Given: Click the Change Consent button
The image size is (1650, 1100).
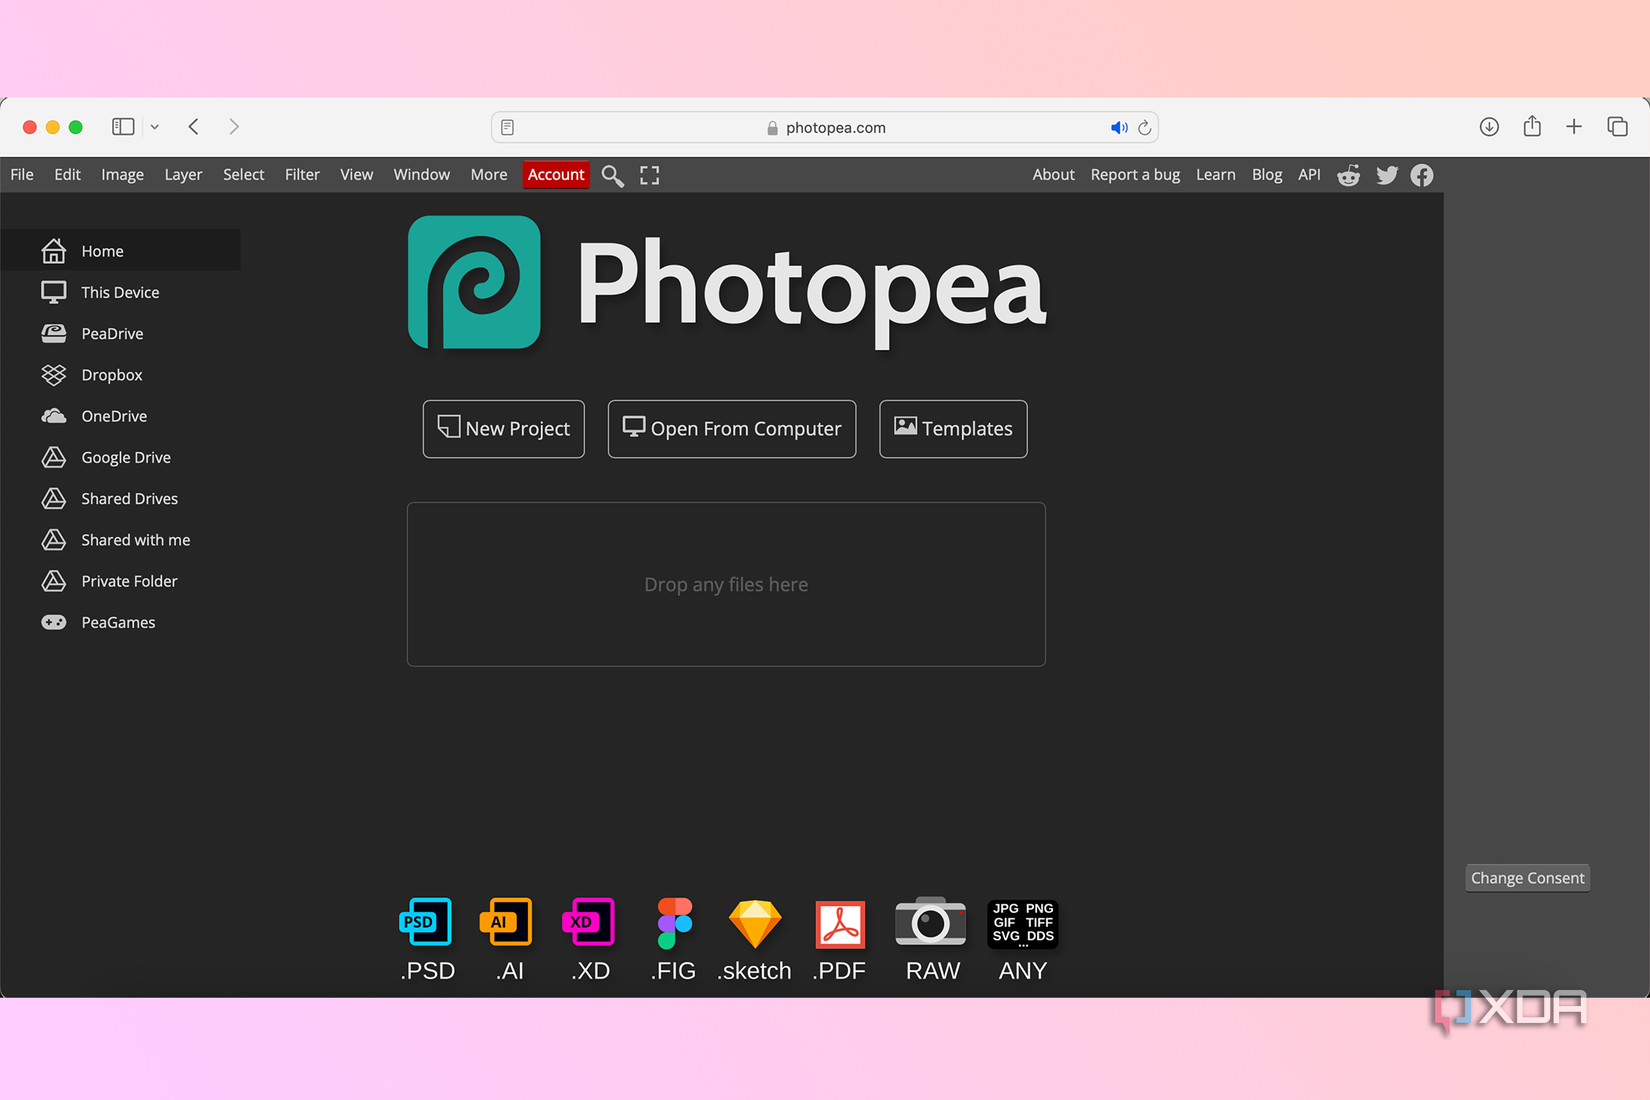Looking at the screenshot, I should pos(1527,878).
